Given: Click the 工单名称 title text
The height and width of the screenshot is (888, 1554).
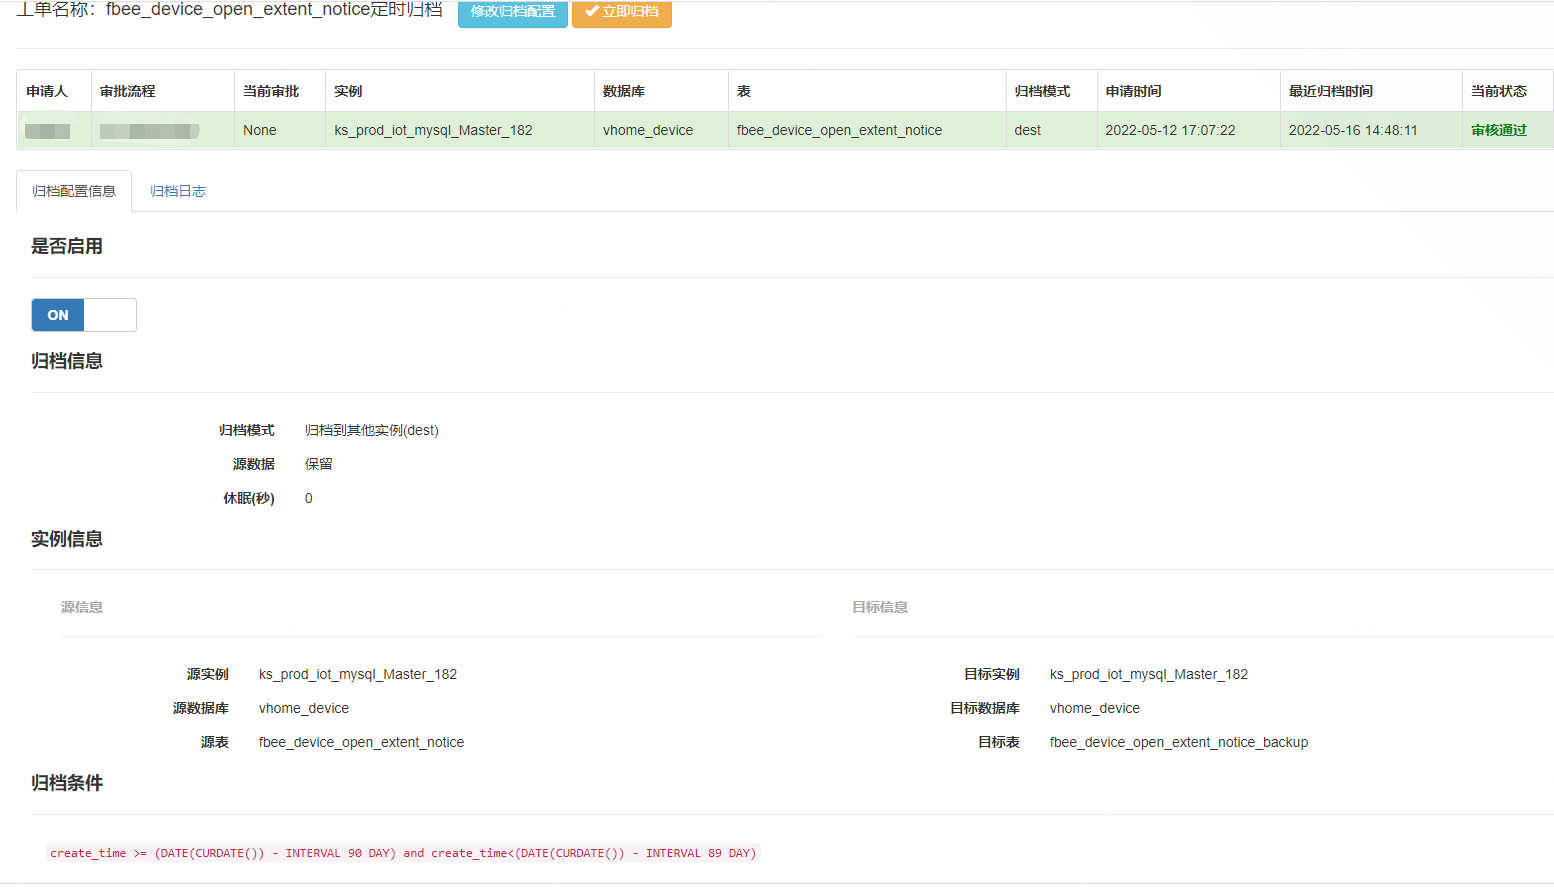Looking at the screenshot, I should [x=230, y=10].
